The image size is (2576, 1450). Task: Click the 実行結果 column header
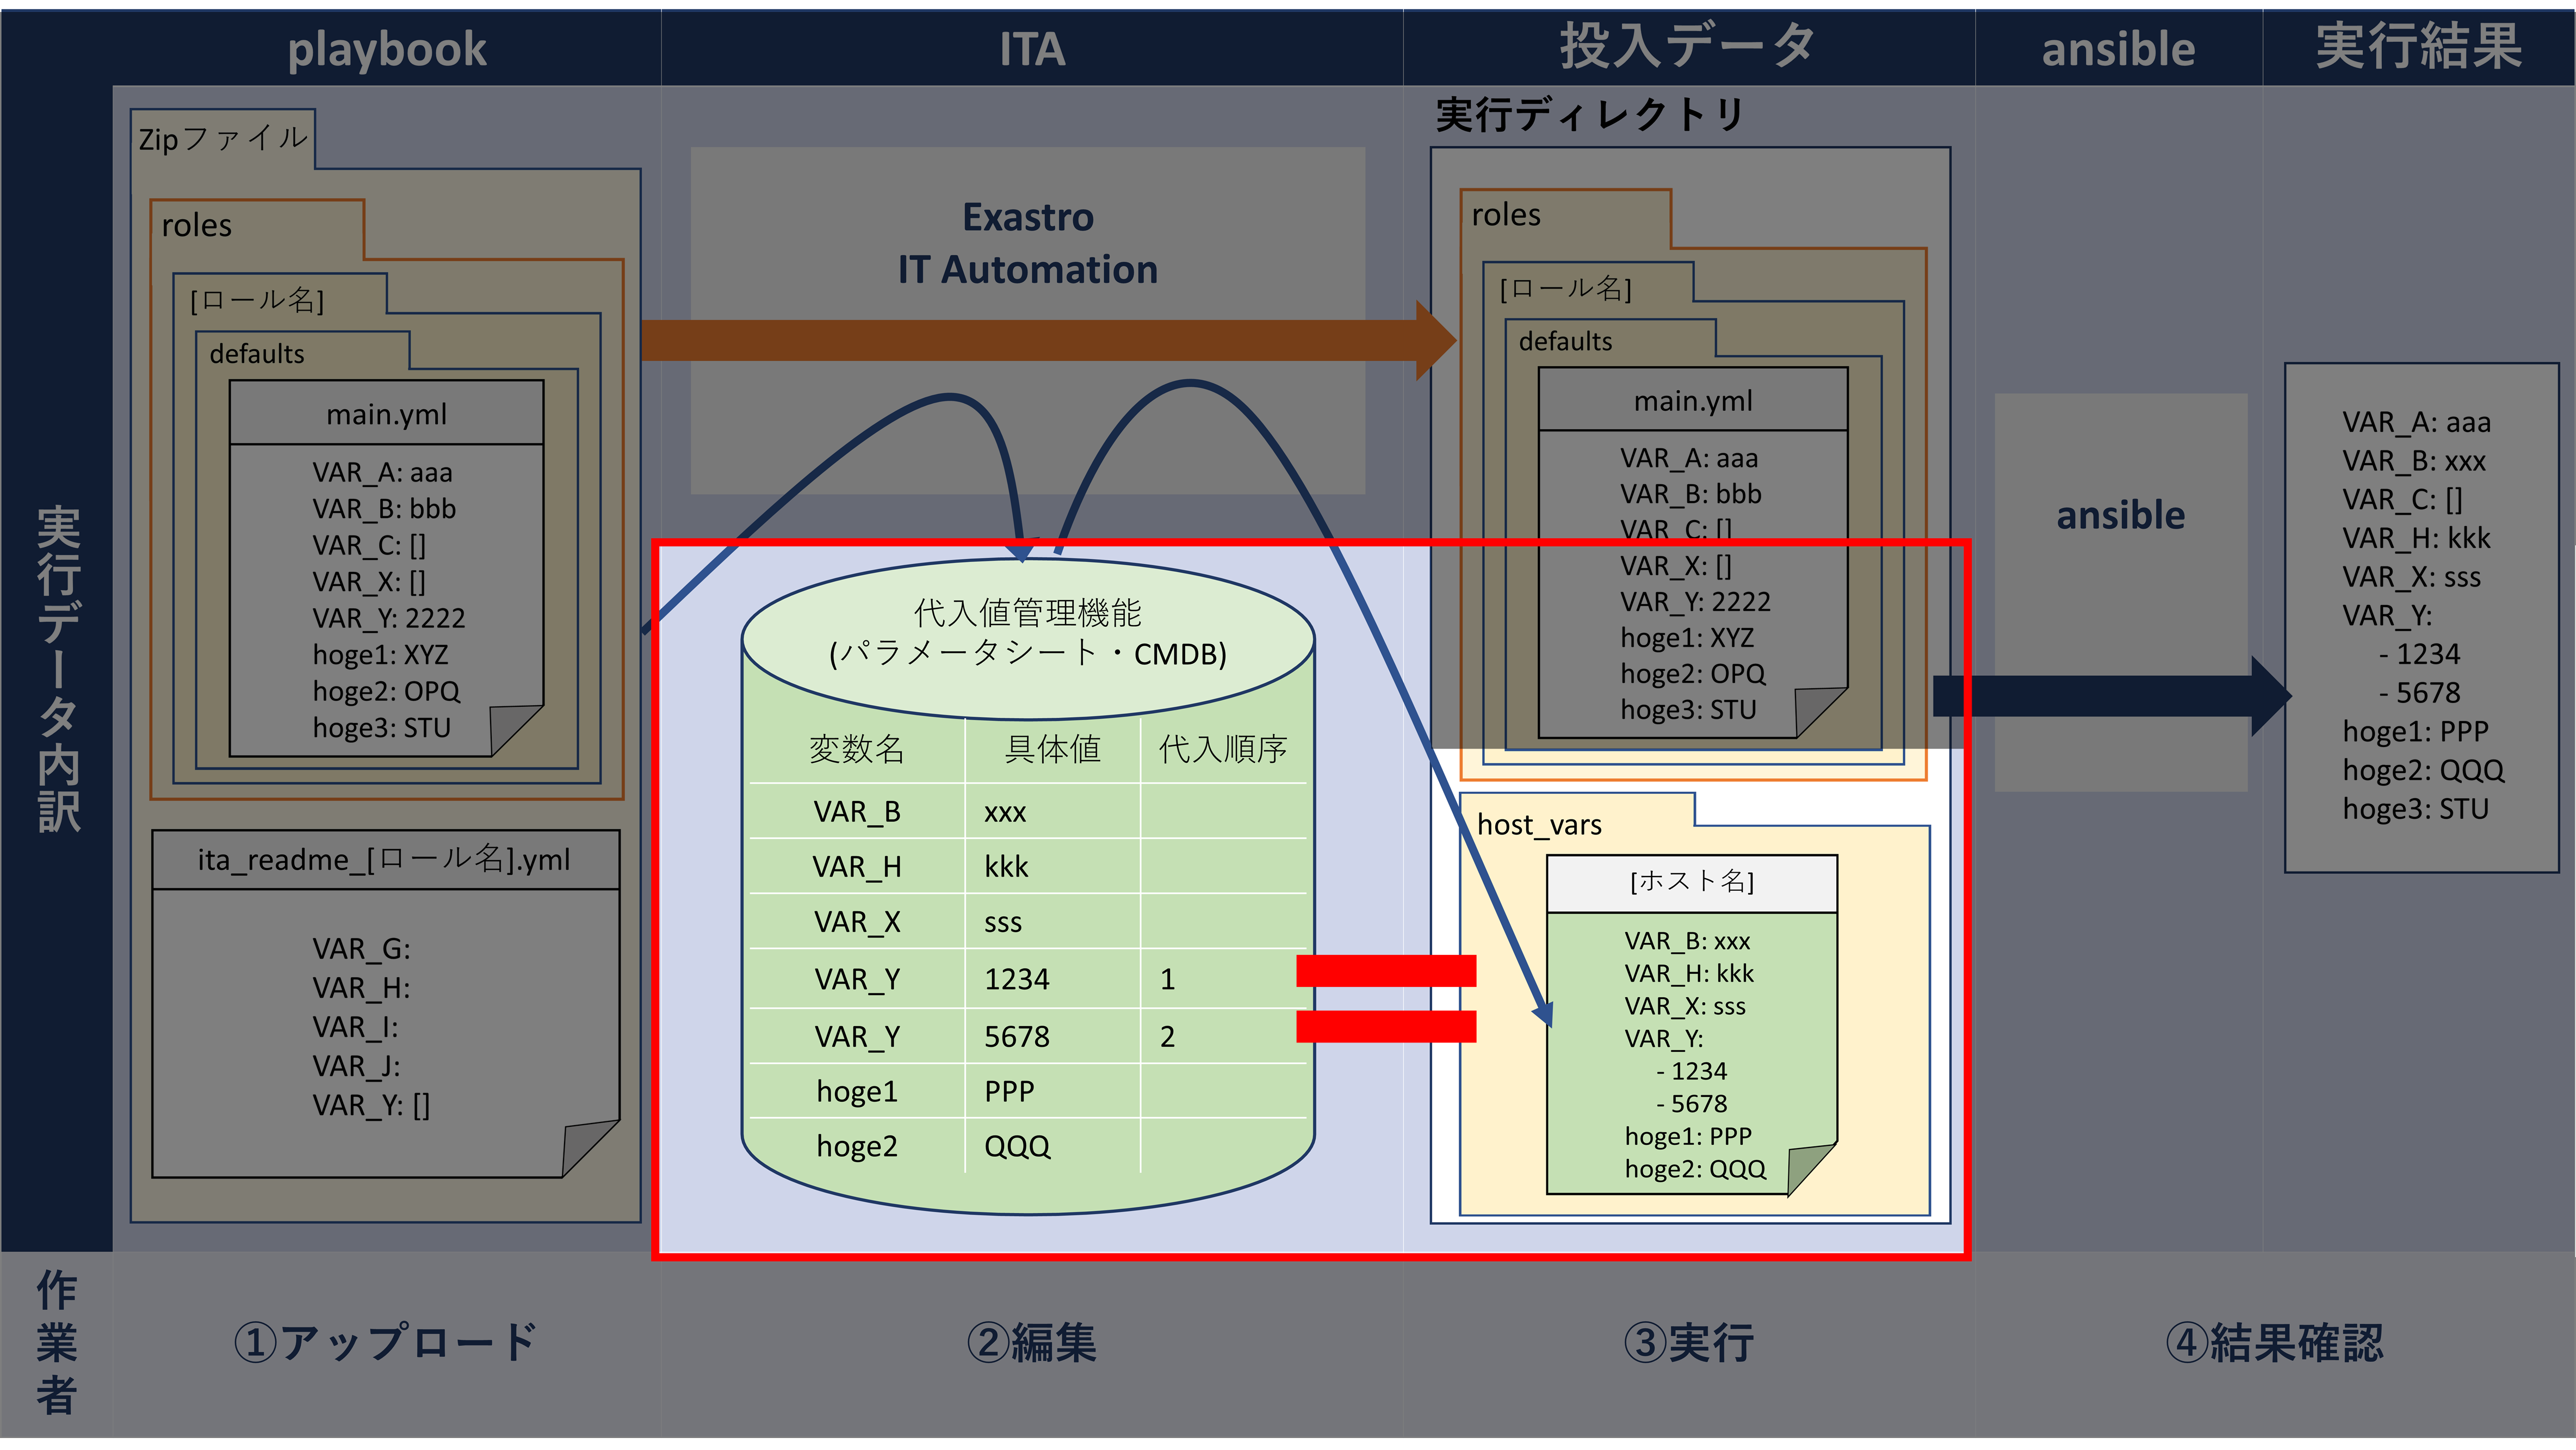point(2418,46)
